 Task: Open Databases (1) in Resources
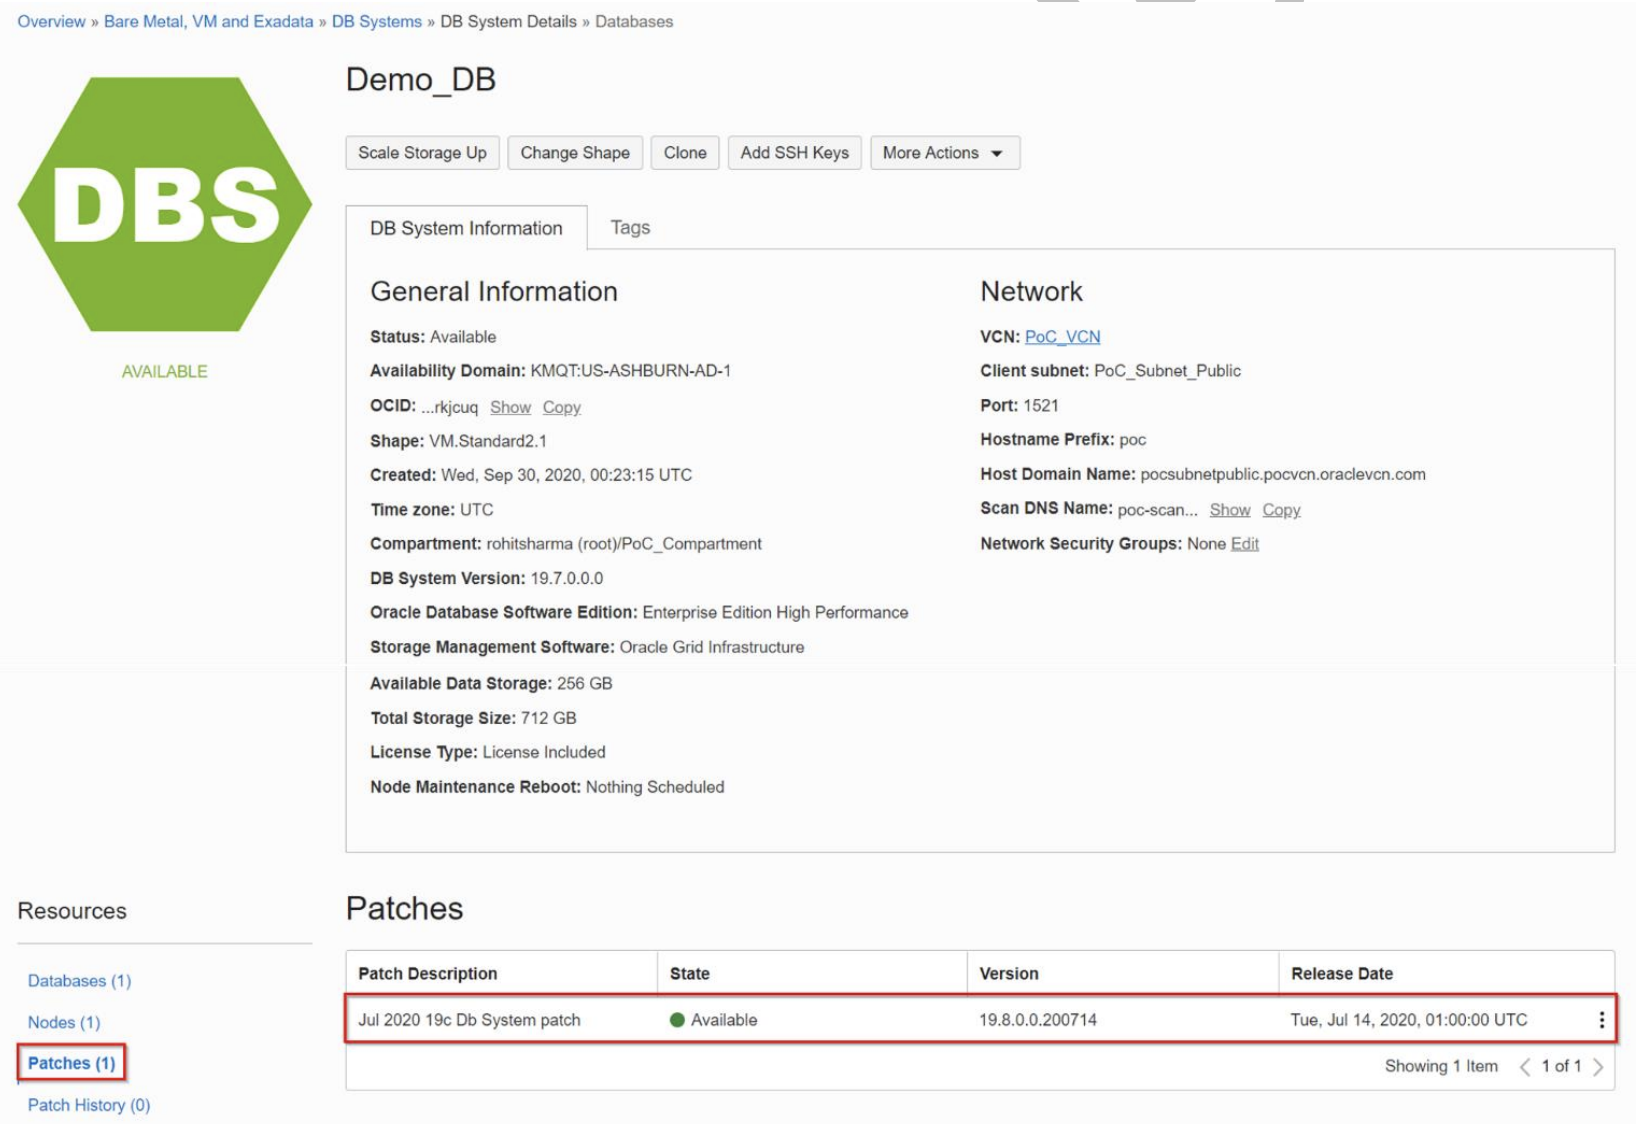coord(79,981)
